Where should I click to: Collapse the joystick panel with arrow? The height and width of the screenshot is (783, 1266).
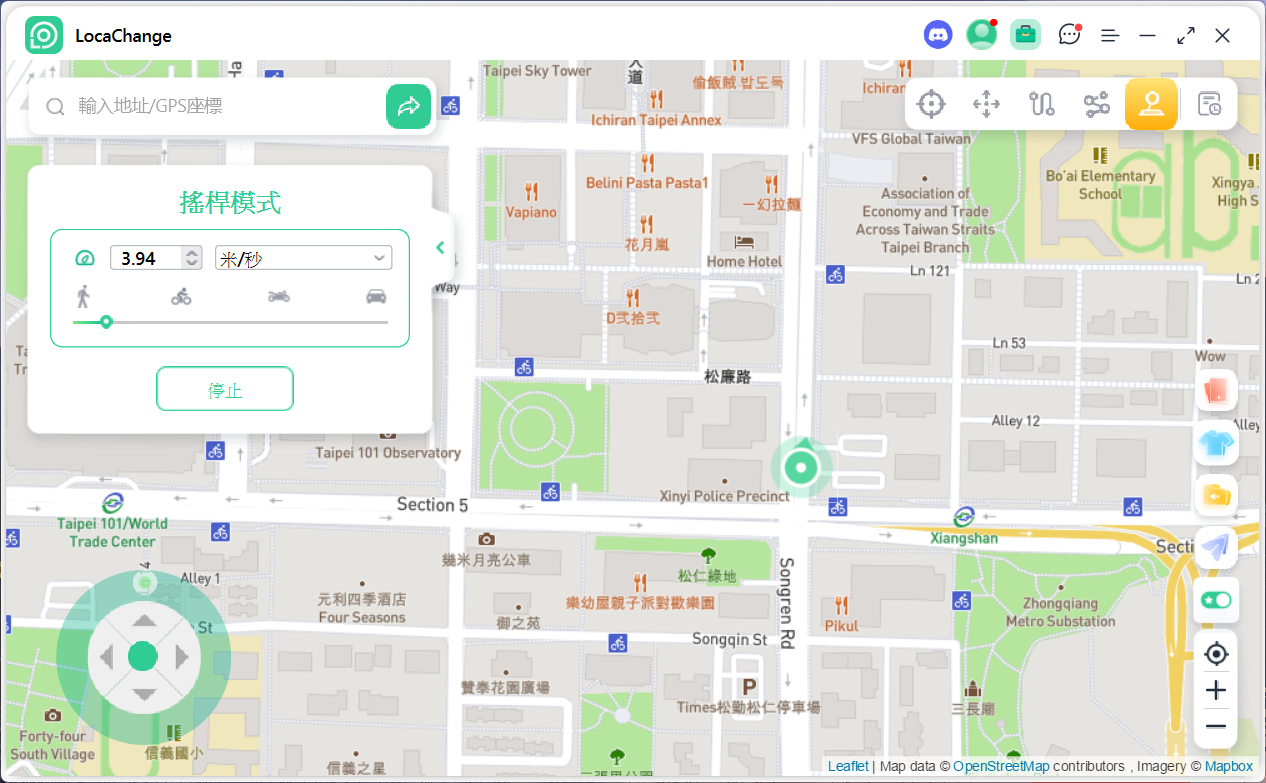pos(440,248)
